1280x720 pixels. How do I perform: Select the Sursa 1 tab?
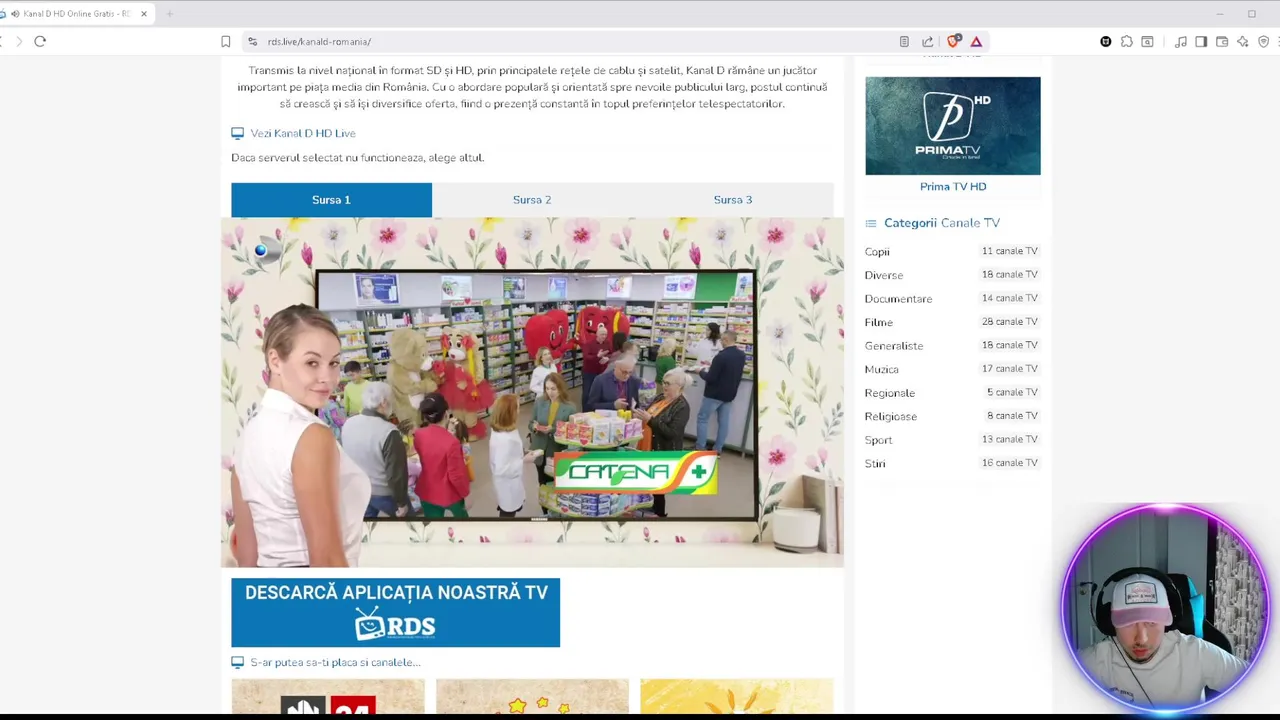click(331, 200)
